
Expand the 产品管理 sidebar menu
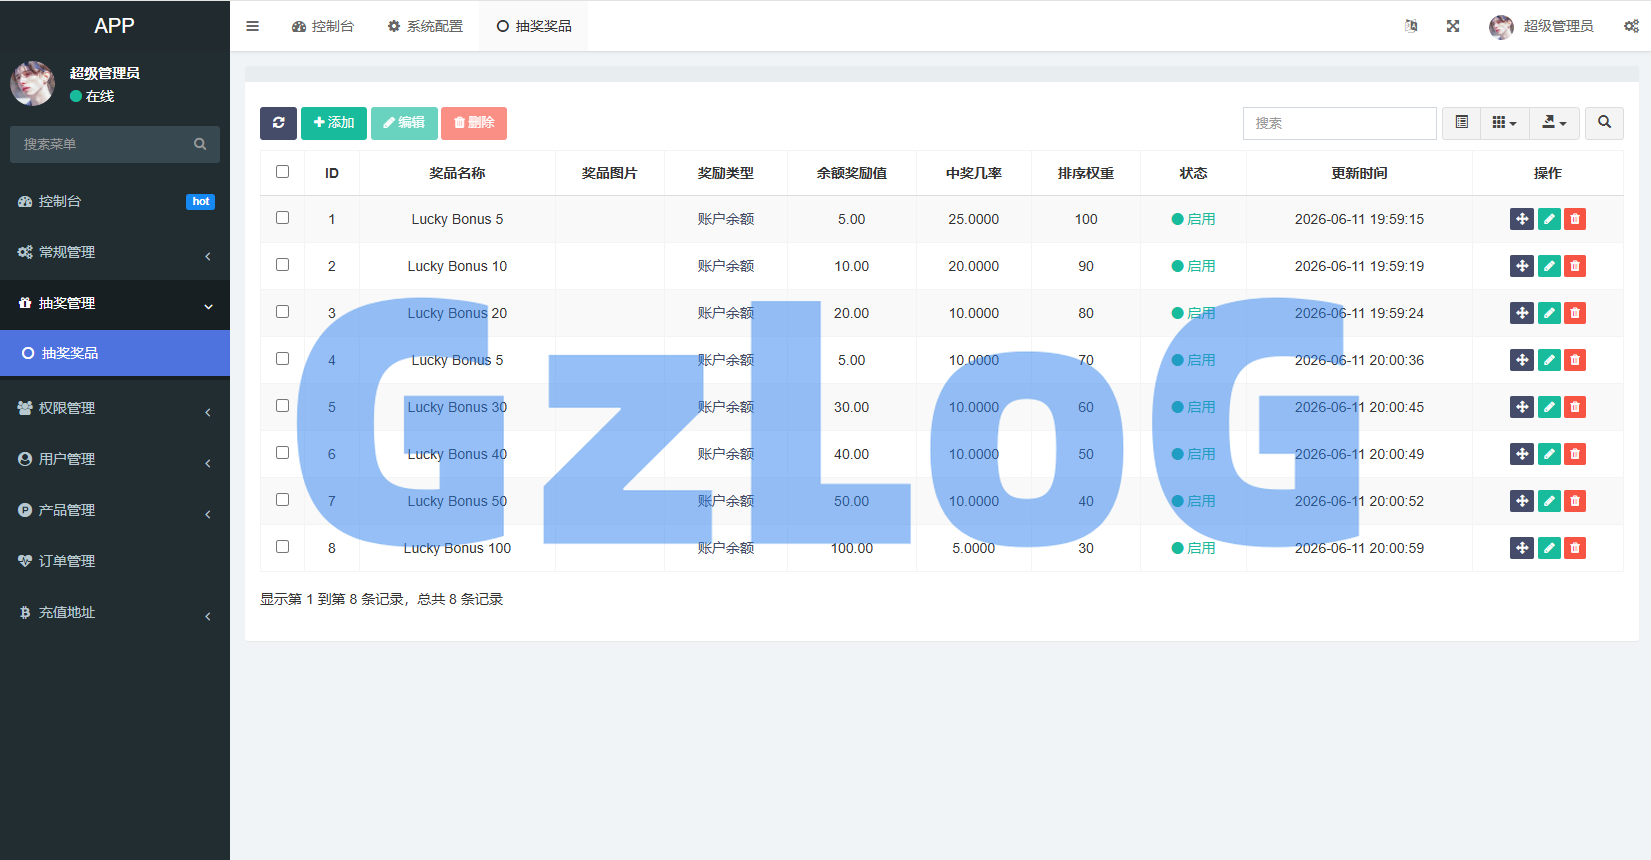115,511
